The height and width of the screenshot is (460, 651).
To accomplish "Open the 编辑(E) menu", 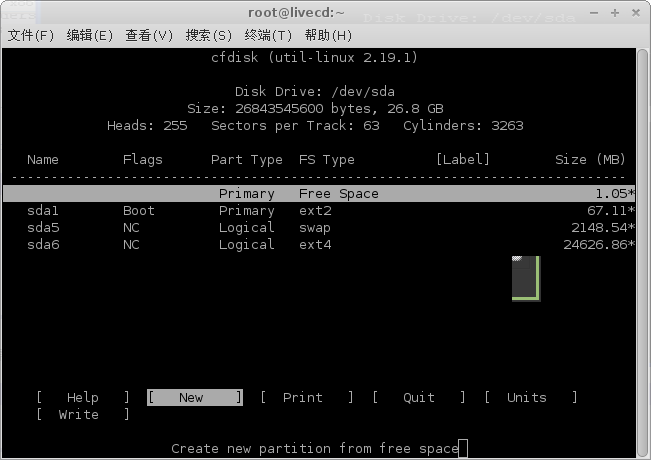I will point(90,36).
